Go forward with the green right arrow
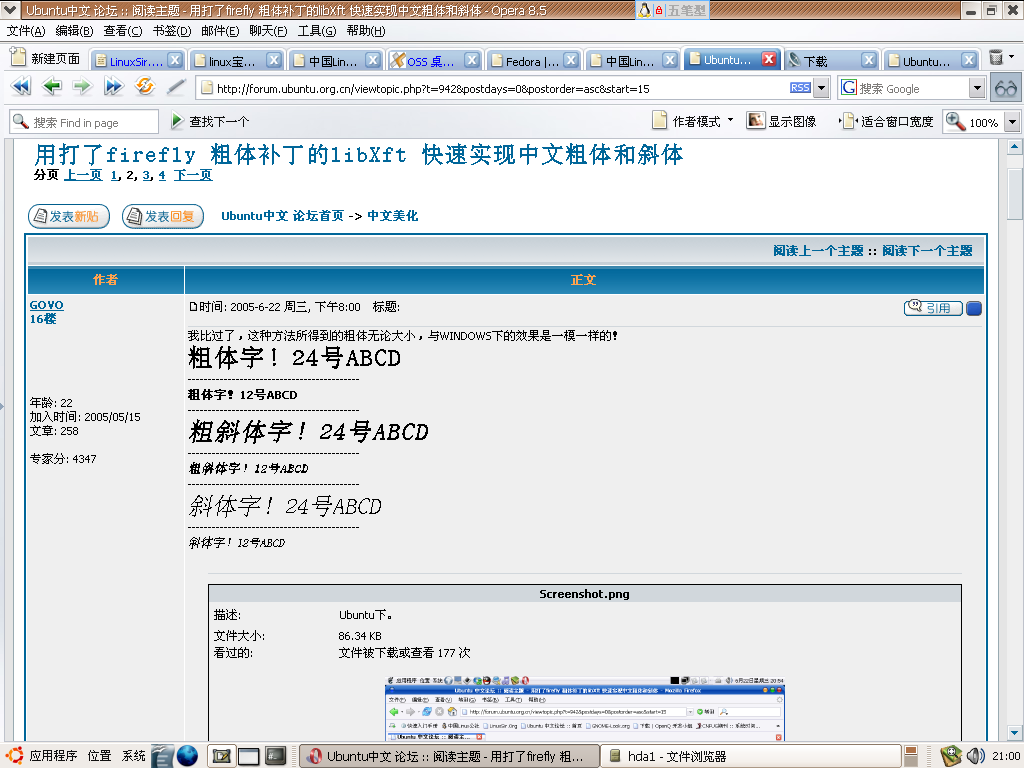Image resolution: width=1024 pixels, height=768 pixels. (x=82, y=86)
